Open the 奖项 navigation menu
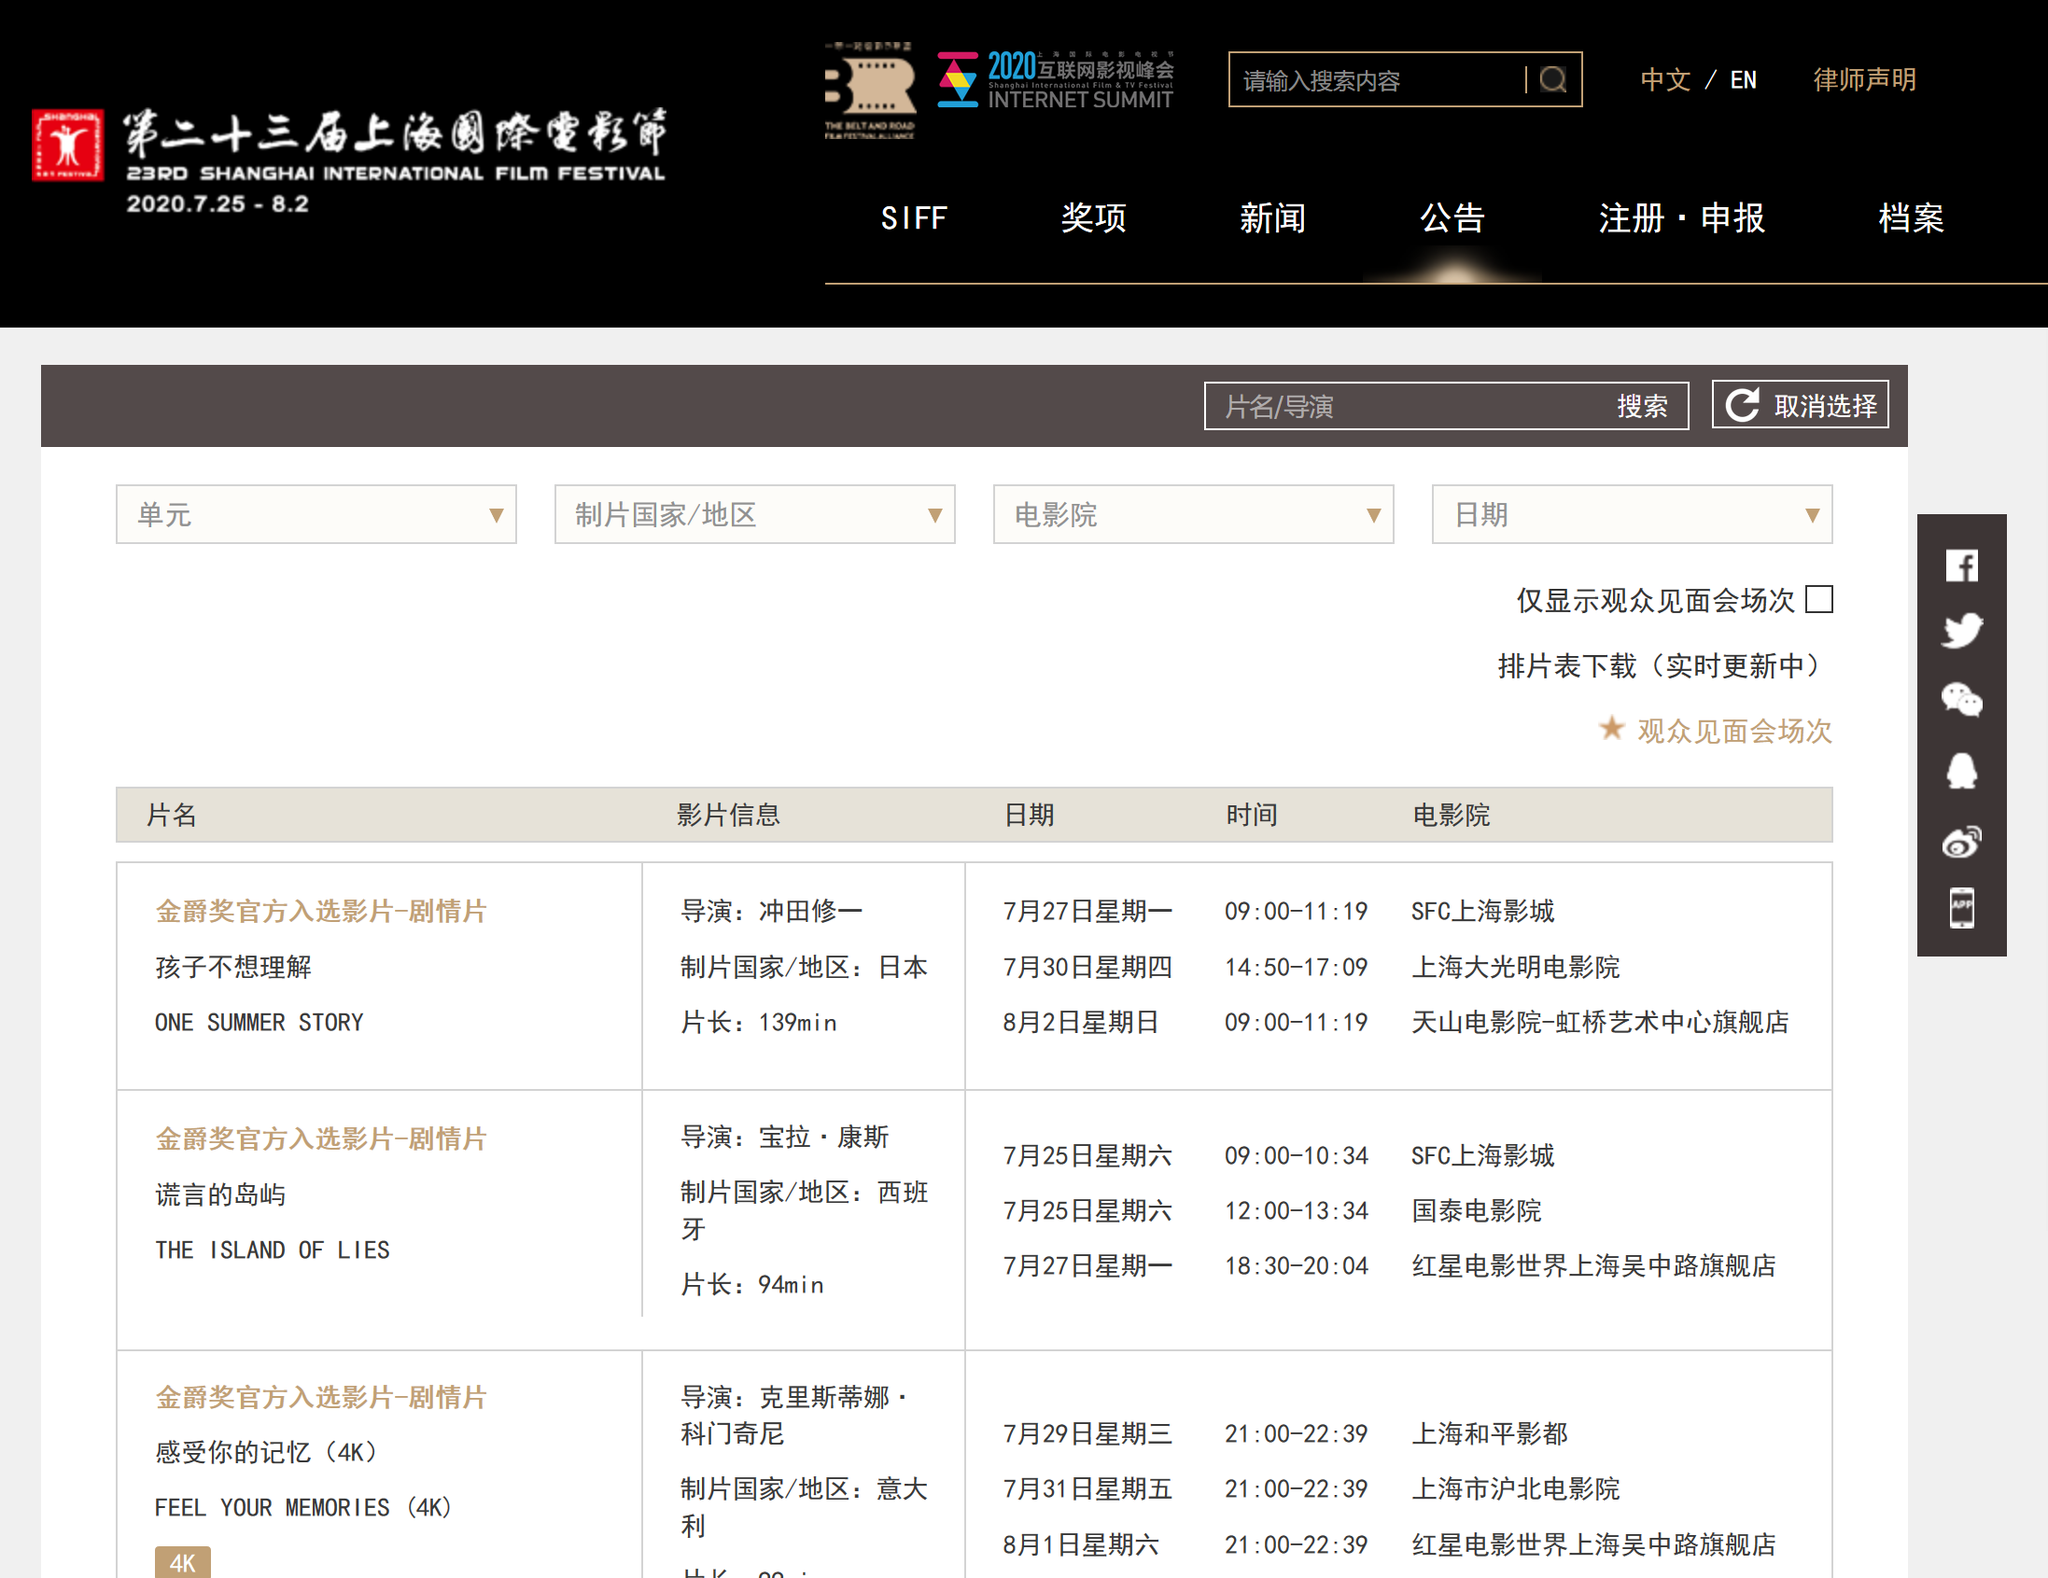The width and height of the screenshot is (2048, 1578). pos(1093,218)
